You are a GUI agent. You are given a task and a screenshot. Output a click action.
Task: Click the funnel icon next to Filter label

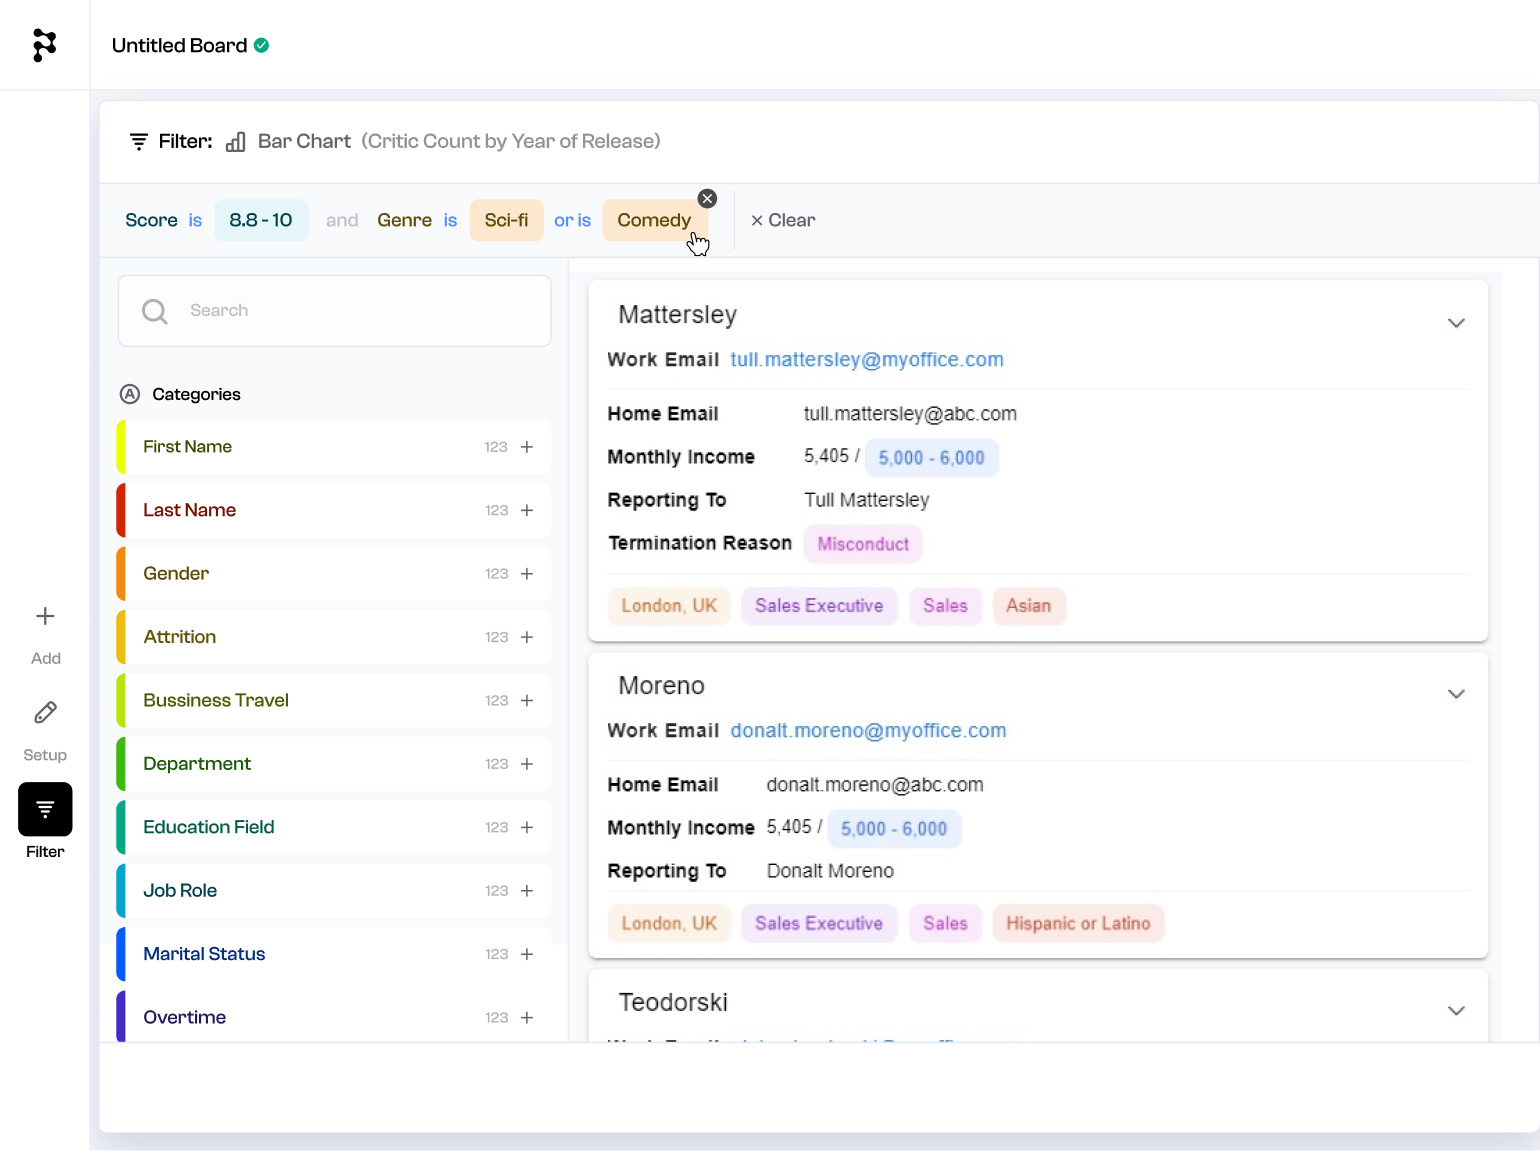(x=138, y=141)
